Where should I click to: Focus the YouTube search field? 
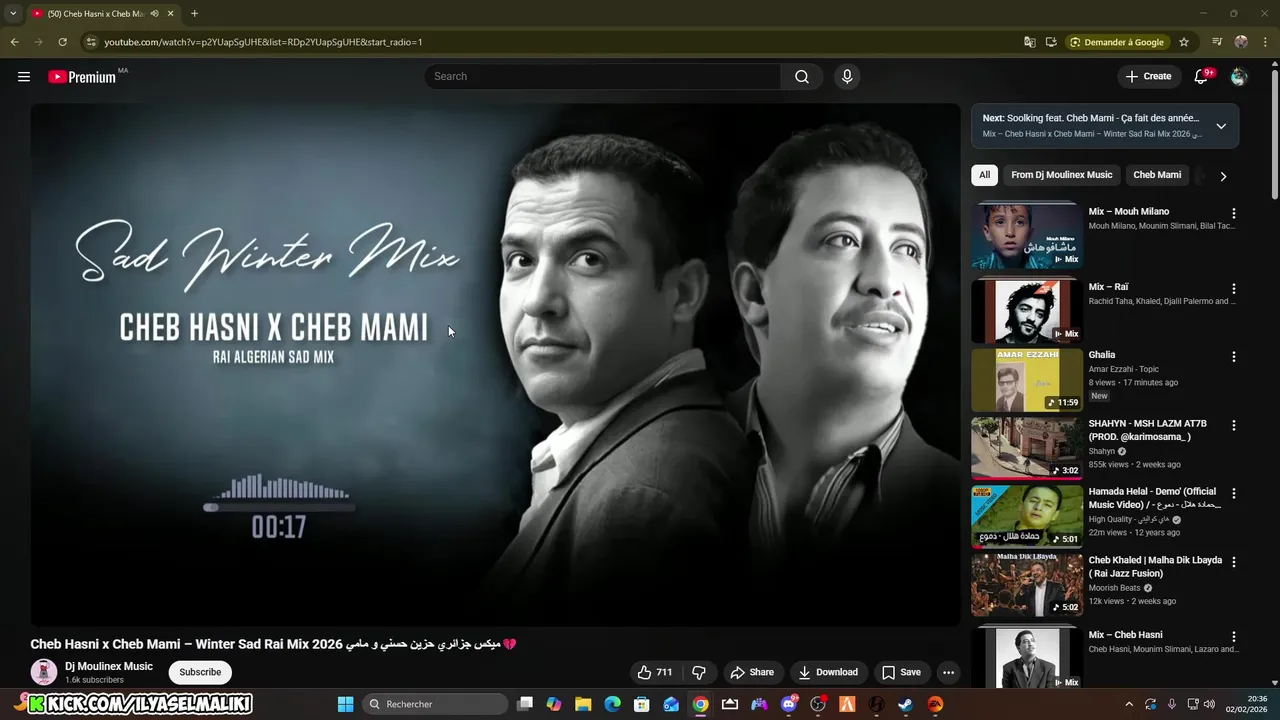[603, 76]
